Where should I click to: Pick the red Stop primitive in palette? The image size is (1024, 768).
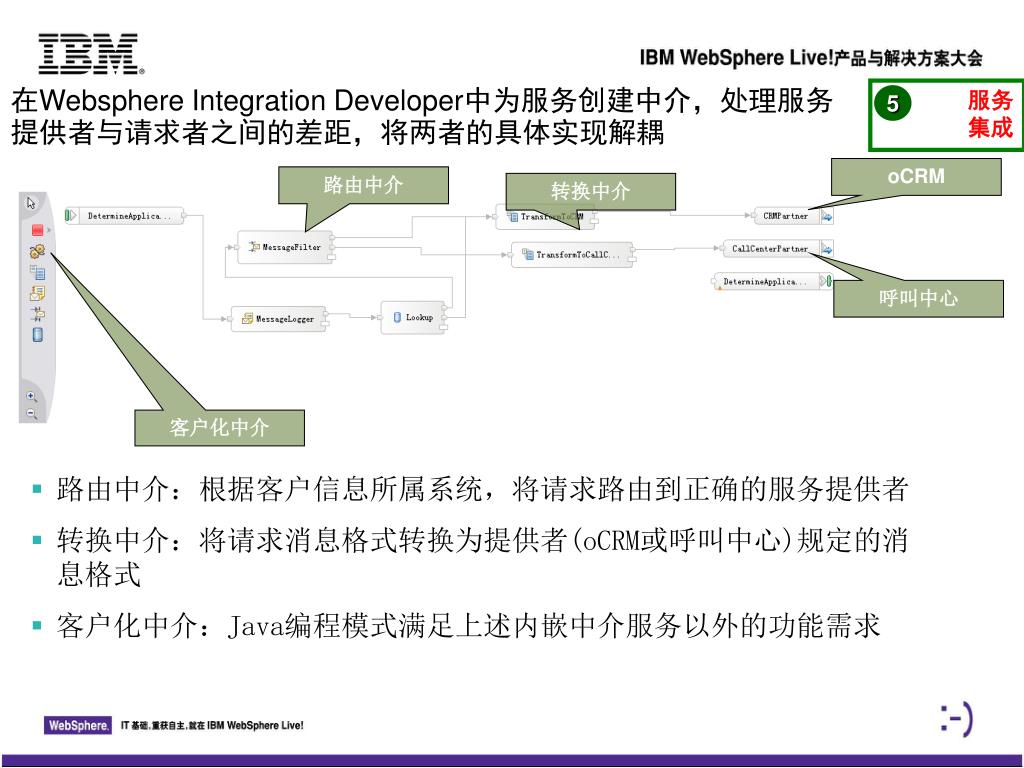[37, 230]
